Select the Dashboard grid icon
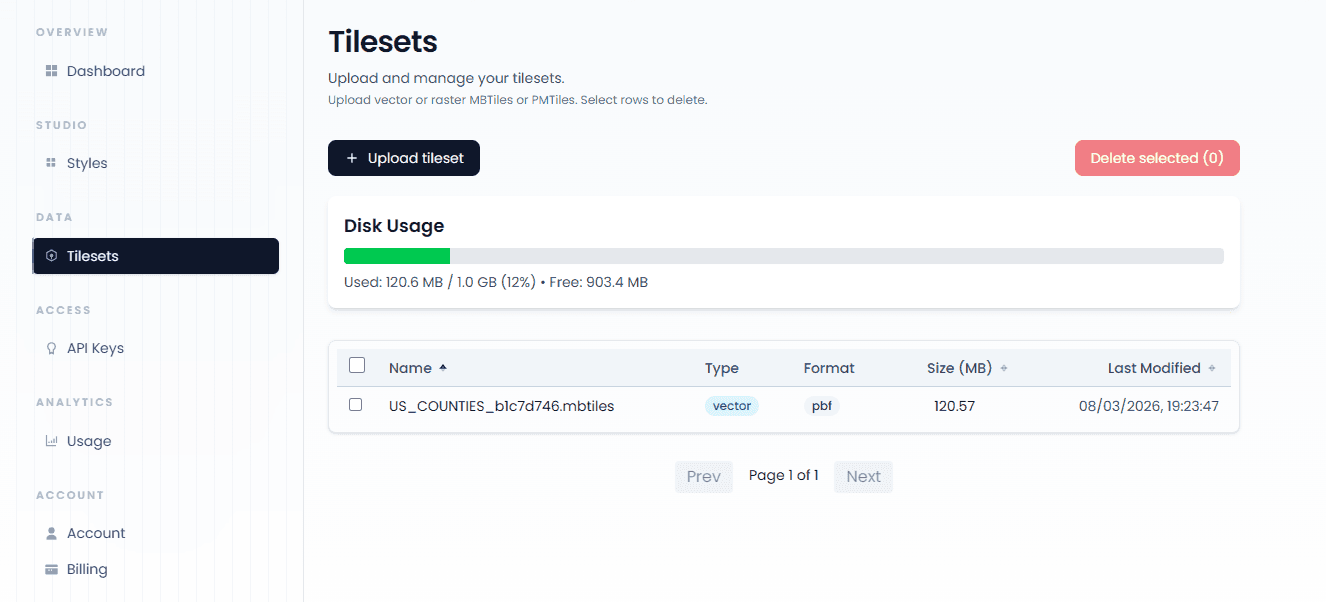 (50, 71)
